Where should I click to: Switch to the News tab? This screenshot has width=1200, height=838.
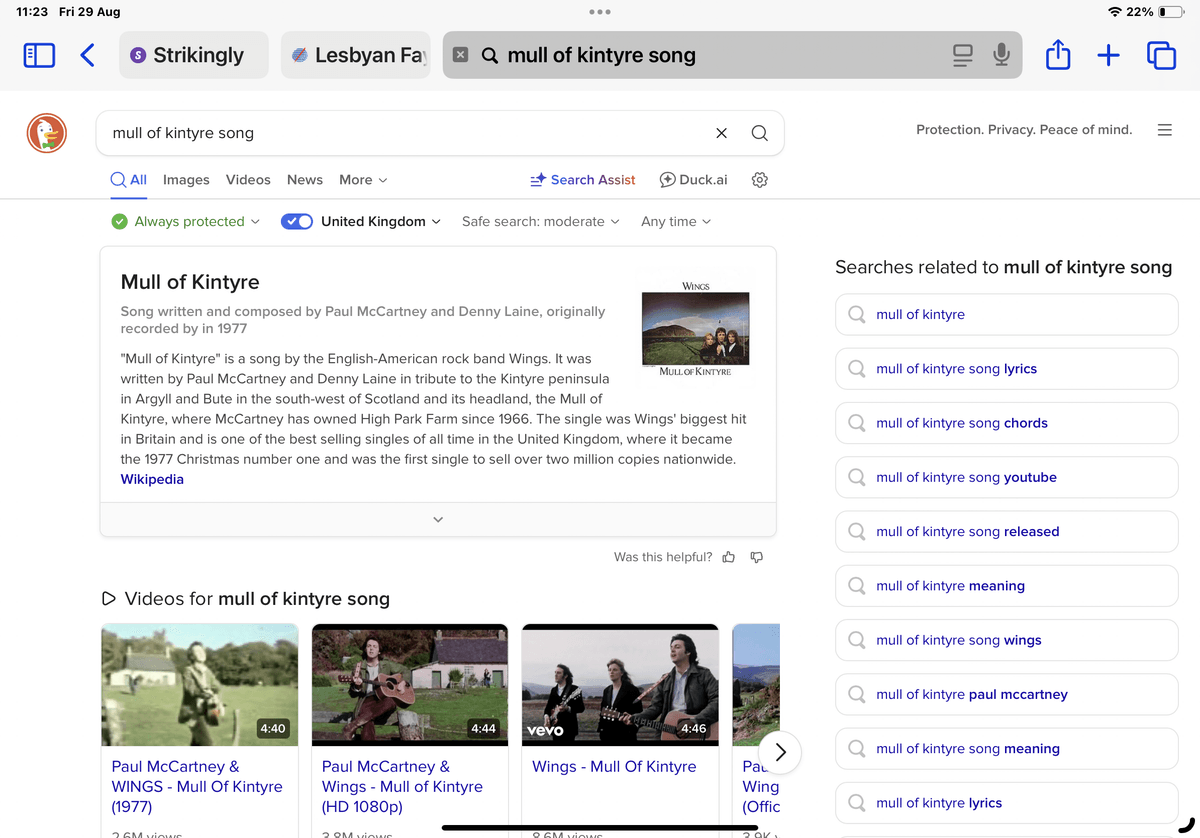pos(305,180)
